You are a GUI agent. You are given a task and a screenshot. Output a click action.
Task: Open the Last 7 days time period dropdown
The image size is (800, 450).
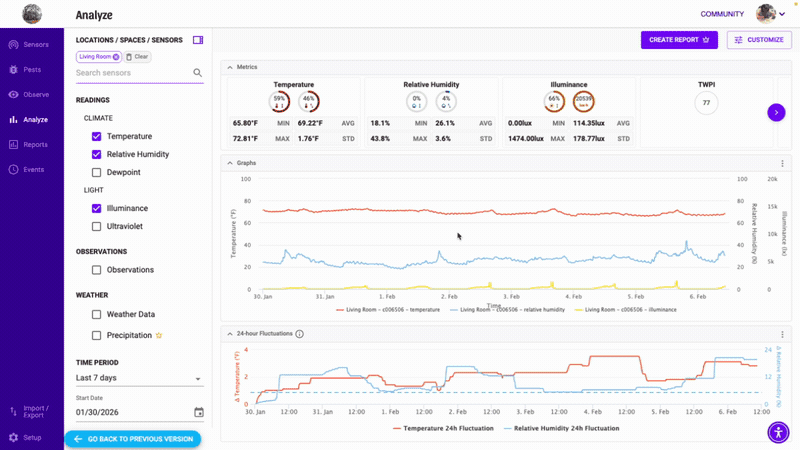[139, 378]
